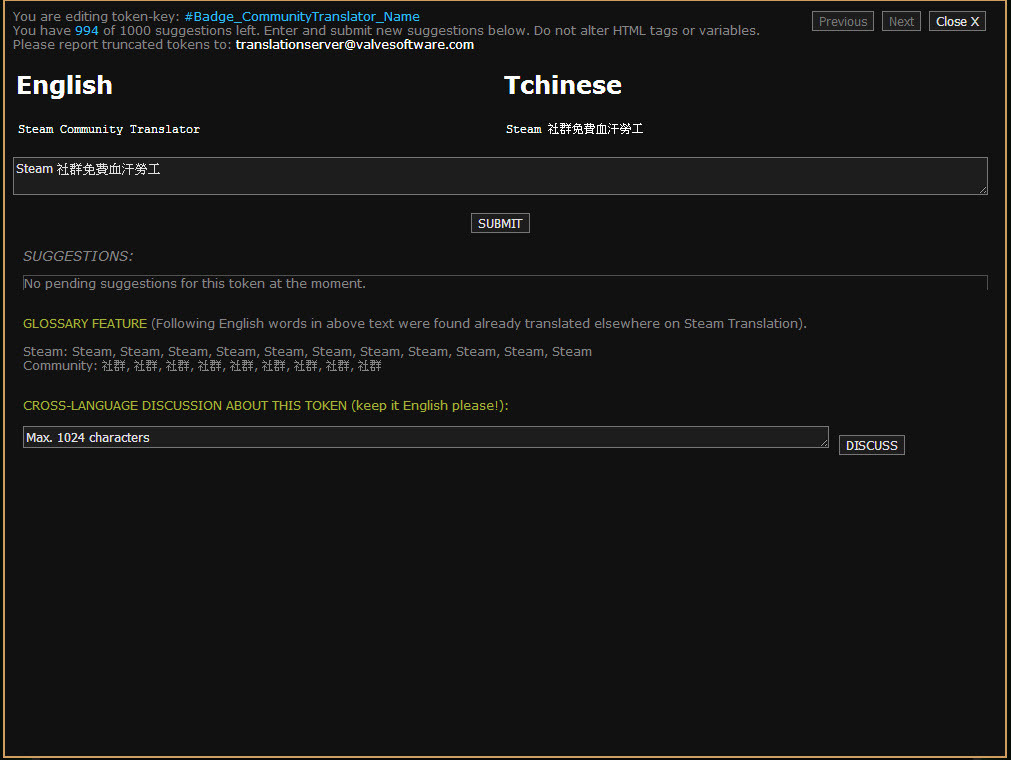Viewport: 1011px width, 760px height.
Task: Post comment with the DISCUSS button
Action: pyautogui.click(x=871, y=445)
